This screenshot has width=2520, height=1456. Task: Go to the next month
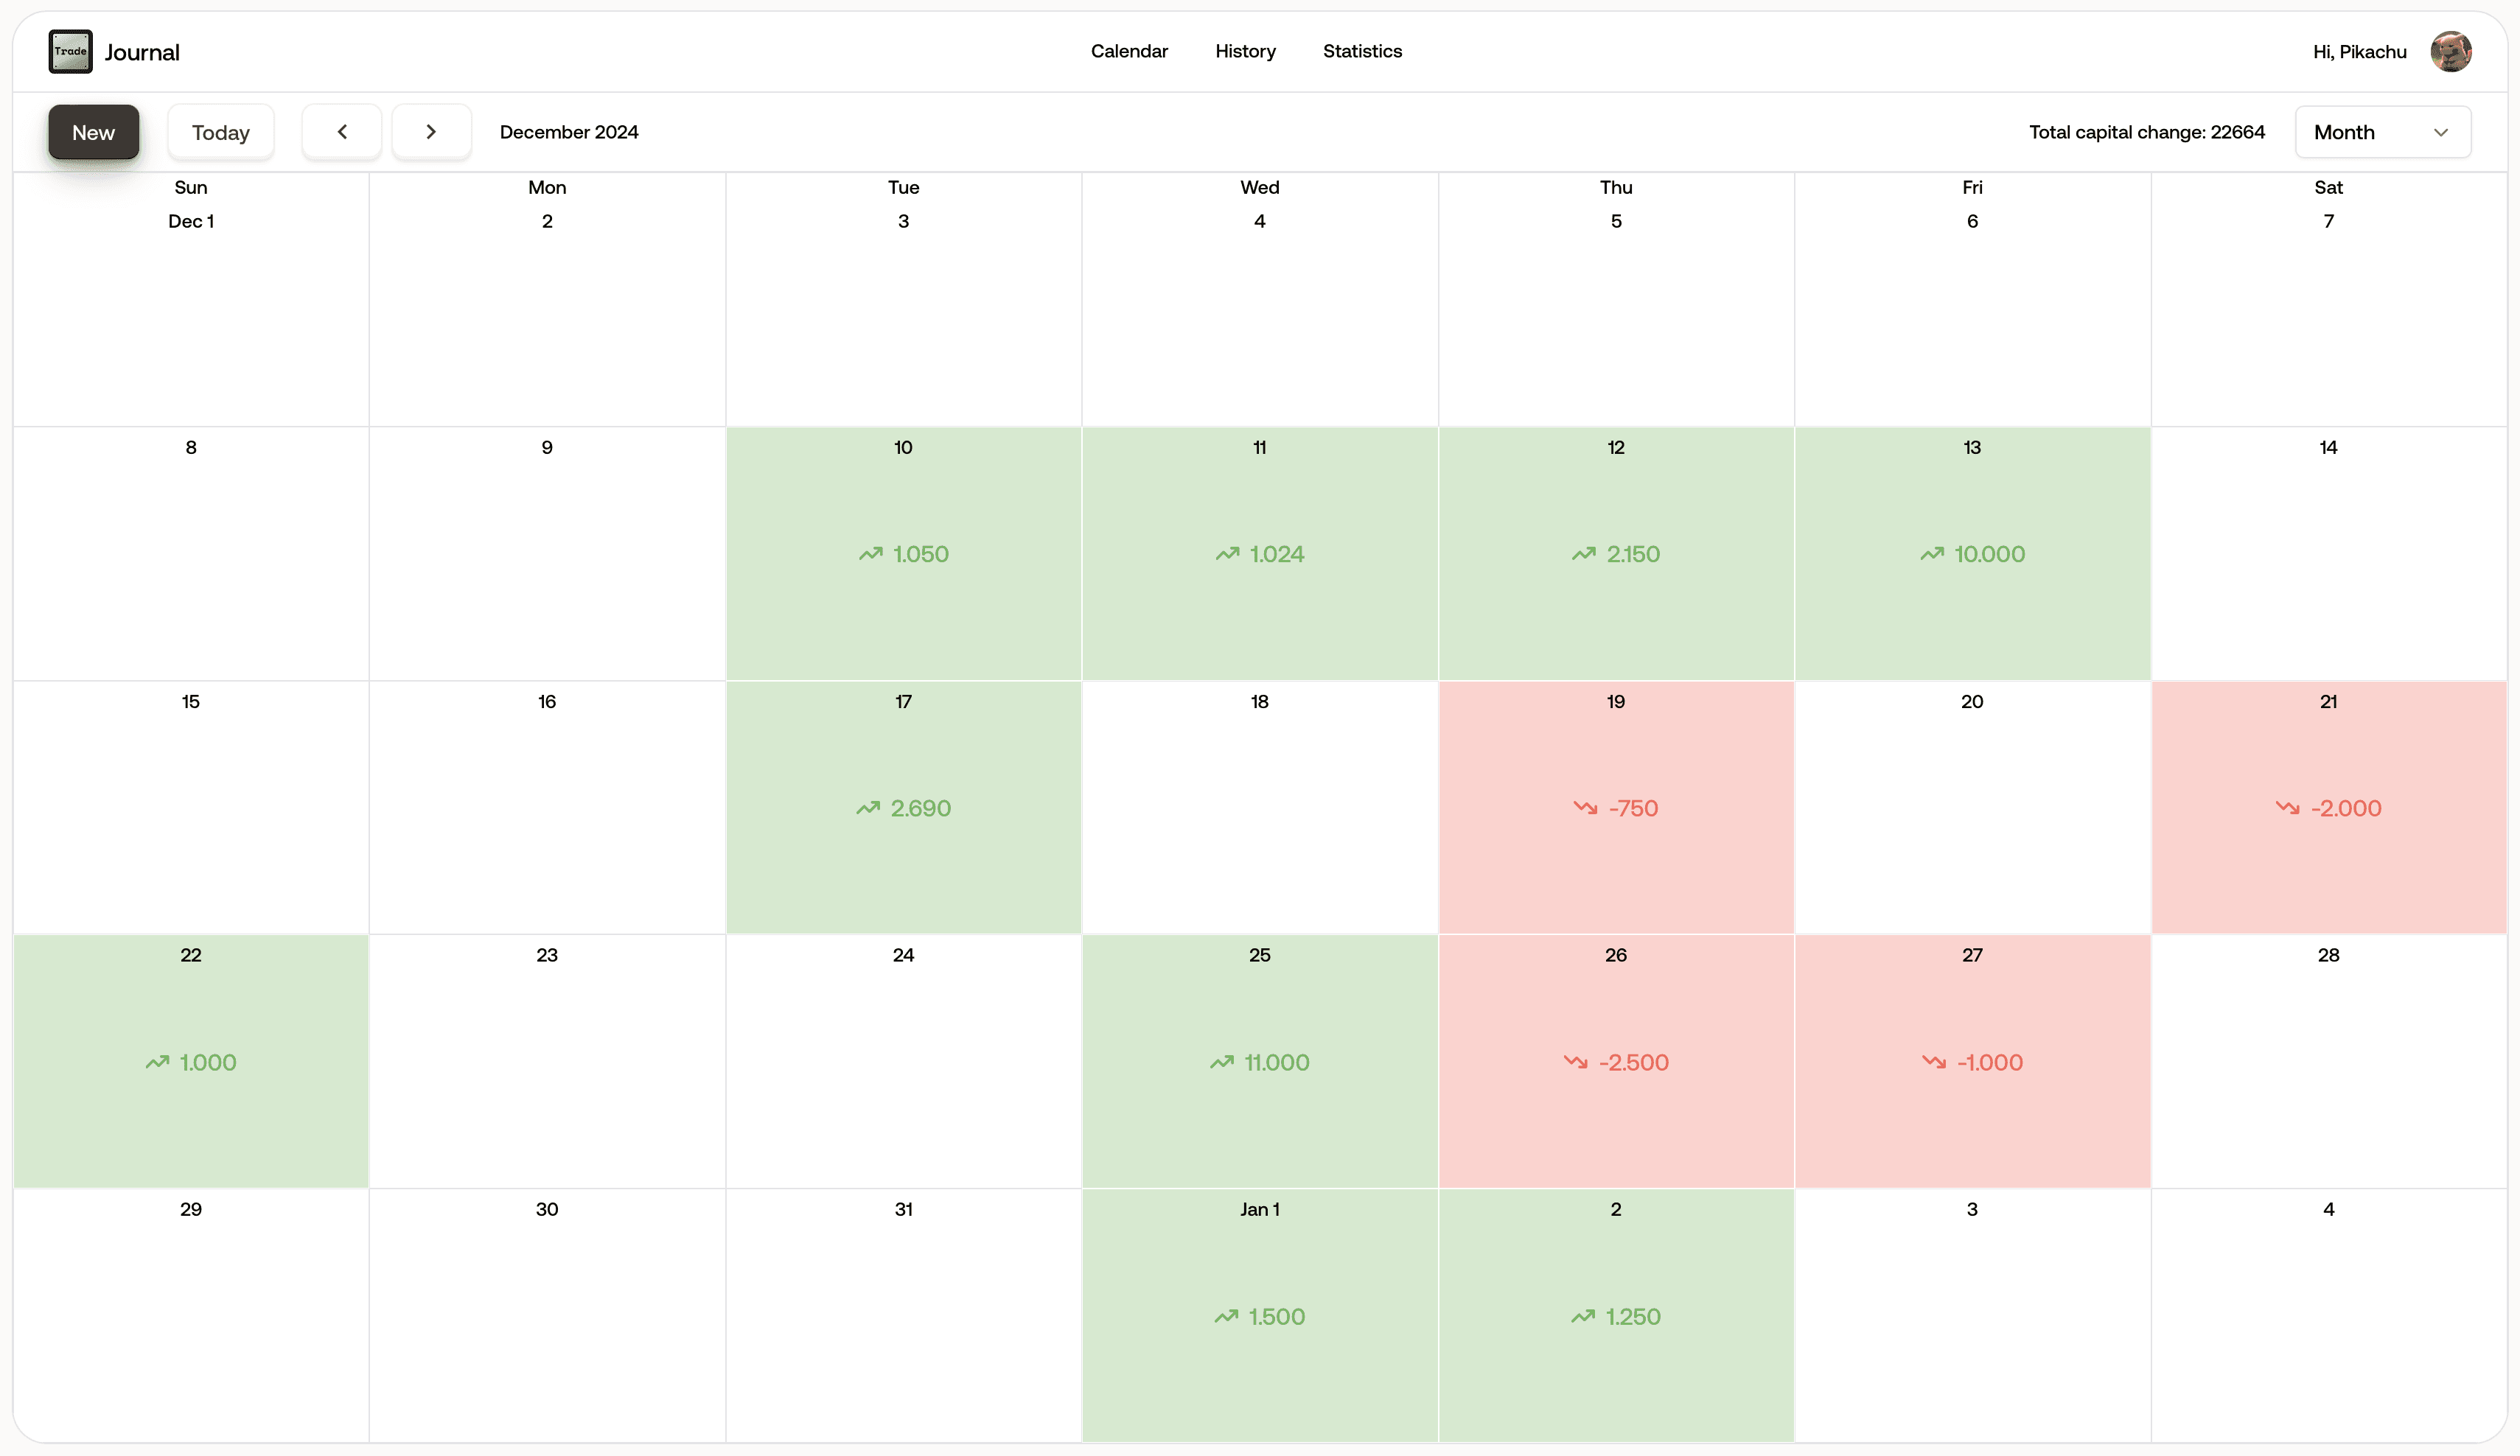coord(431,131)
